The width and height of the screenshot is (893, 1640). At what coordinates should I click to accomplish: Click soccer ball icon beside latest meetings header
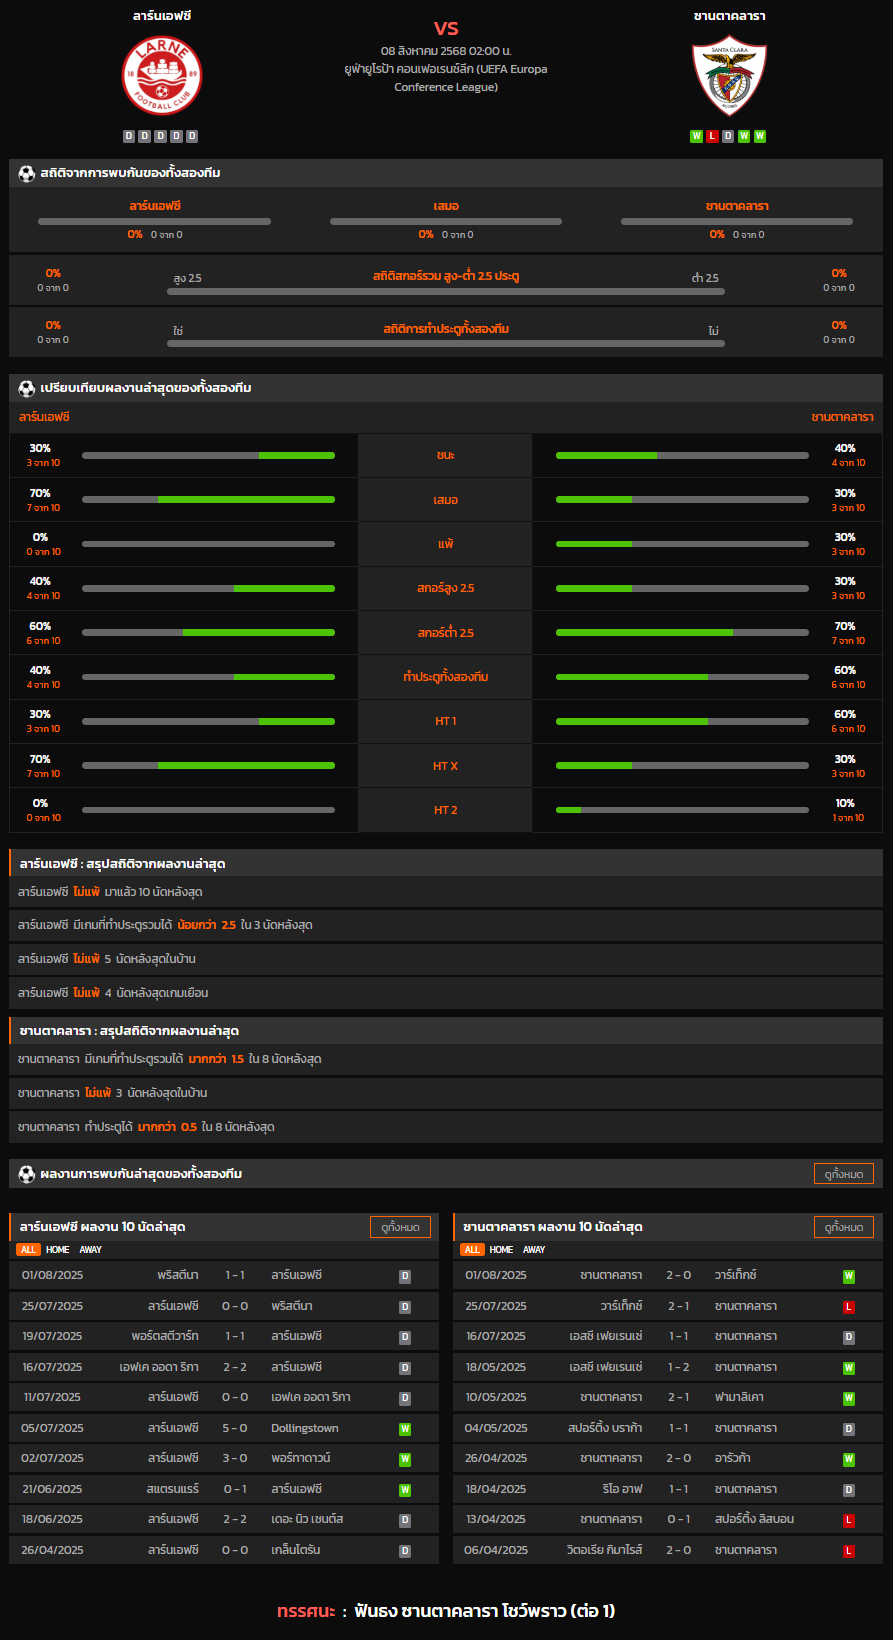tap(27, 1174)
